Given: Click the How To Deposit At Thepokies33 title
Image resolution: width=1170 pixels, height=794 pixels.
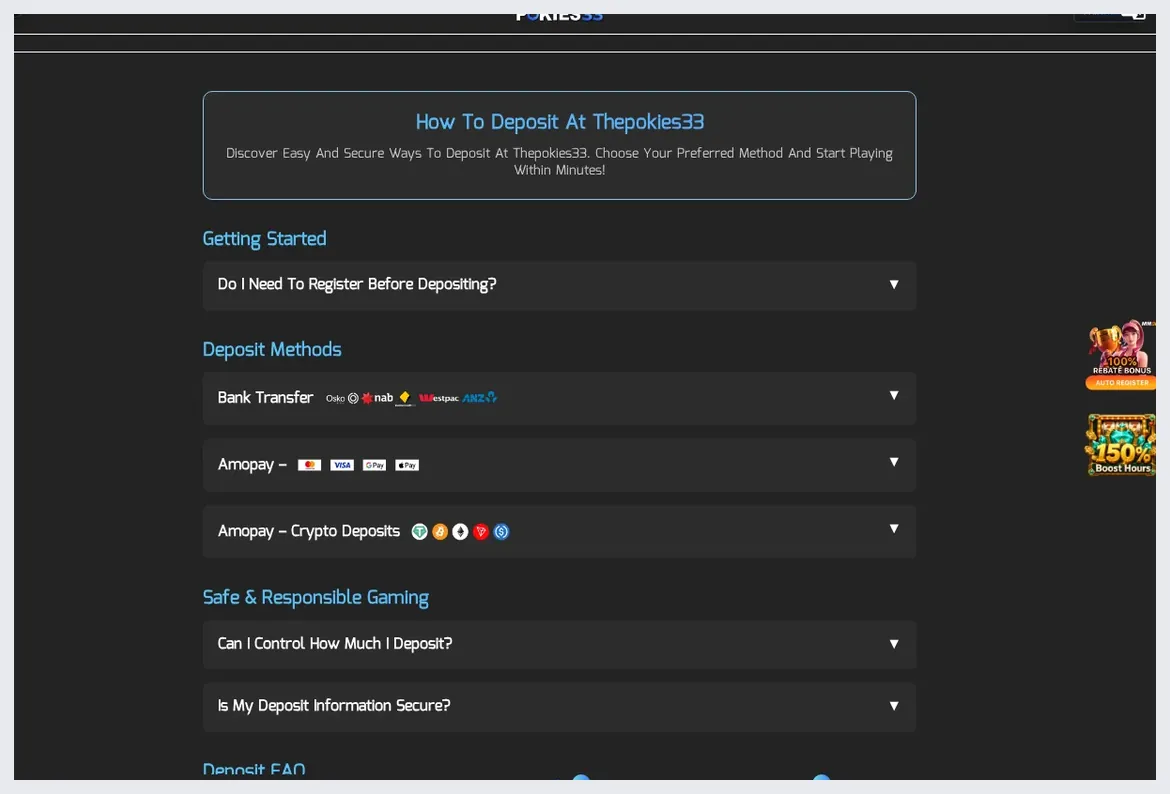Looking at the screenshot, I should [x=560, y=122].
